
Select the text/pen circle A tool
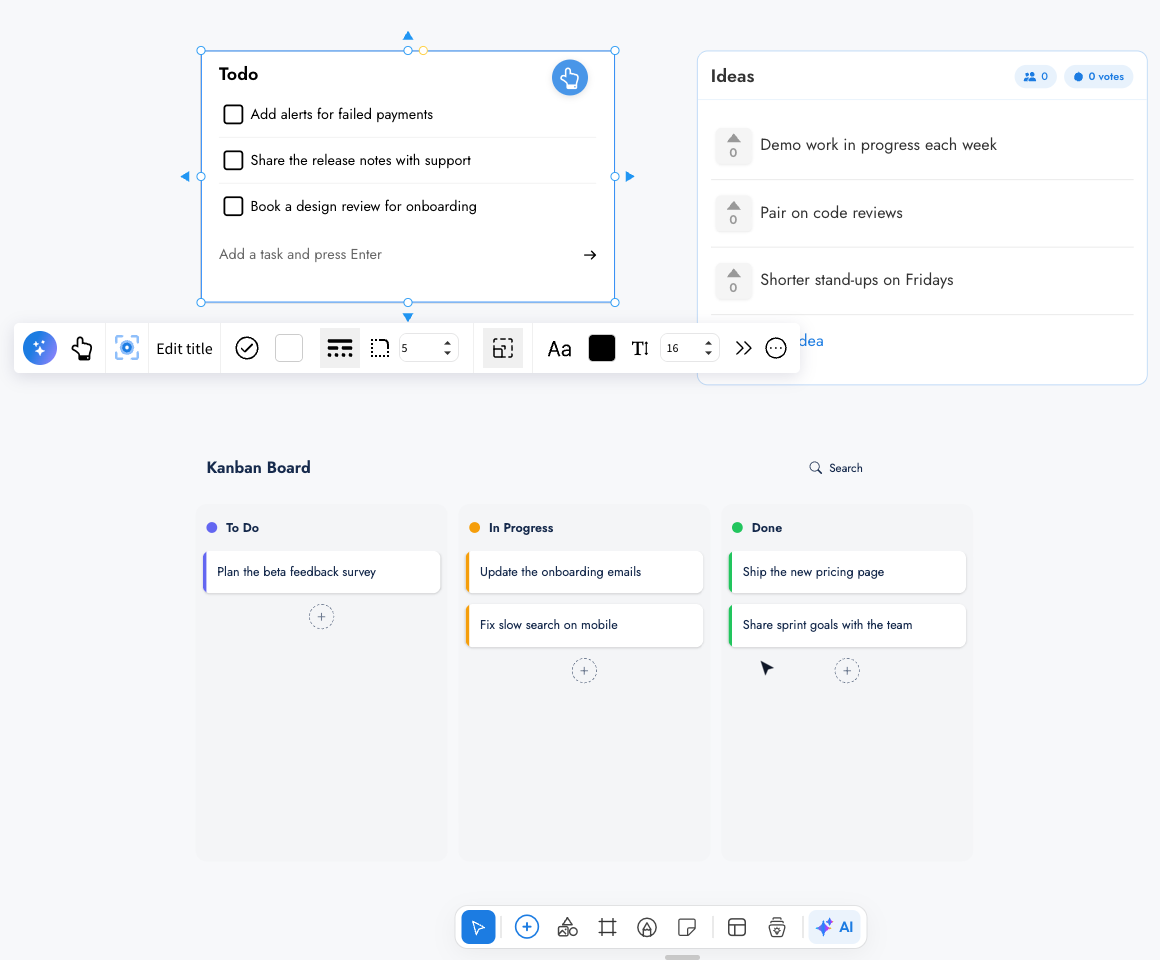(647, 927)
